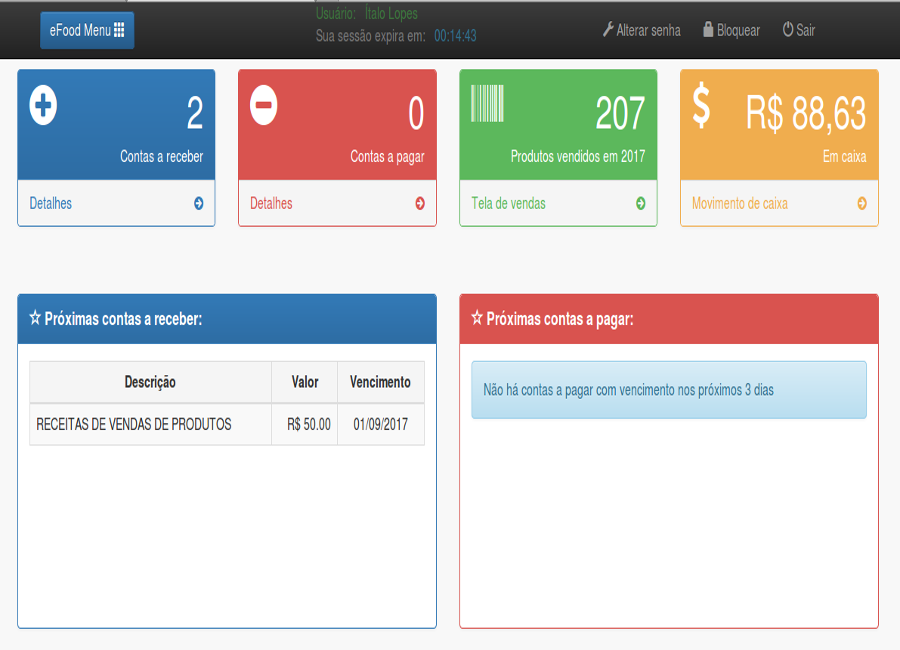The width and height of the screenshot is (900, 650).
Task: Open Movimento de caixa link
Action: coord(739,203)
